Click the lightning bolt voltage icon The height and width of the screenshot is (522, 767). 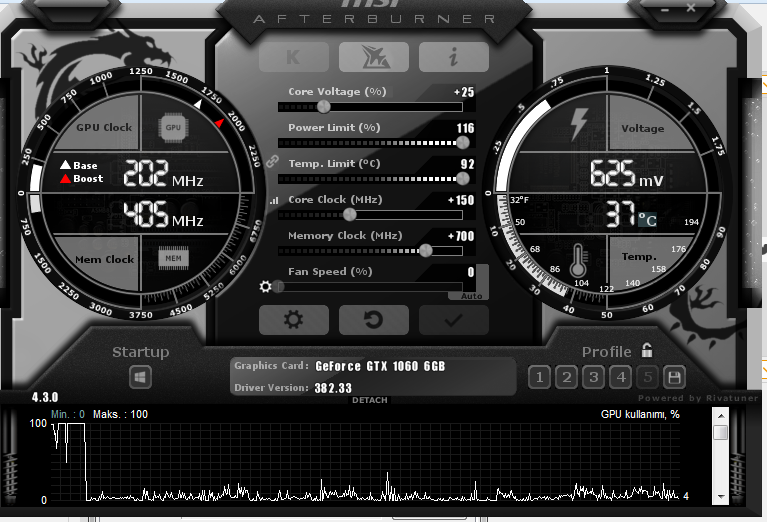[x=579, y=124]
